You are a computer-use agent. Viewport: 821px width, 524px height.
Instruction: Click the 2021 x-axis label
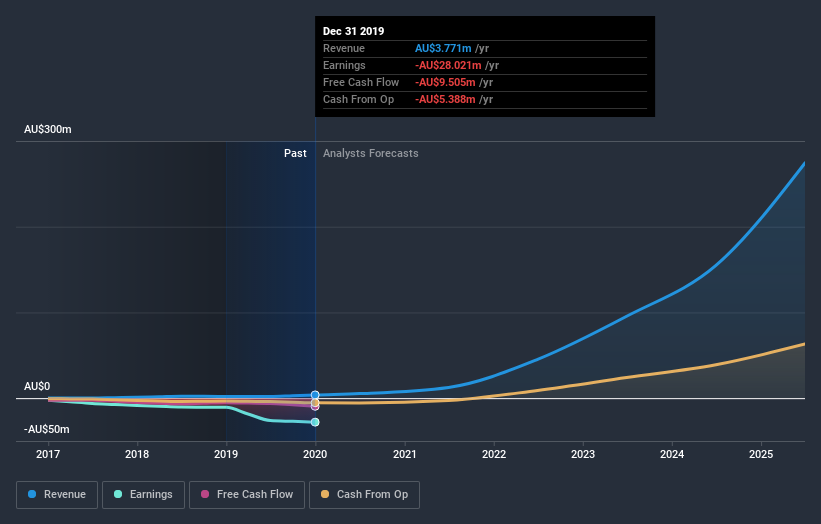coord(405,454)
